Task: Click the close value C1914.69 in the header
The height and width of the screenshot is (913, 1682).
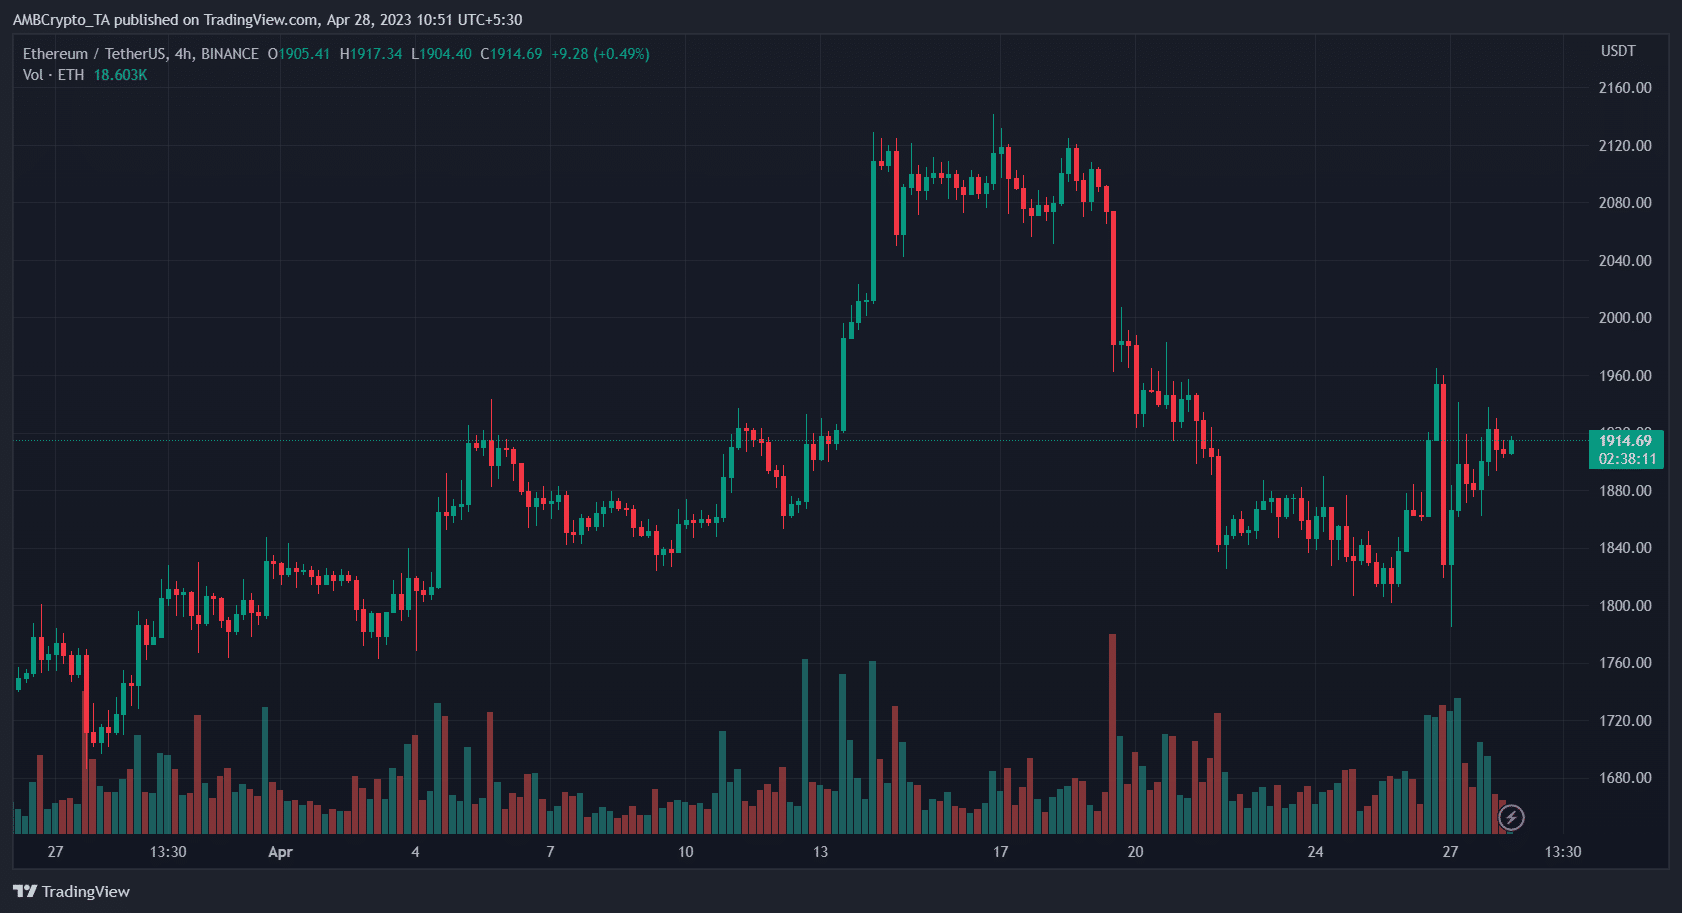Action: pos(511,54)
